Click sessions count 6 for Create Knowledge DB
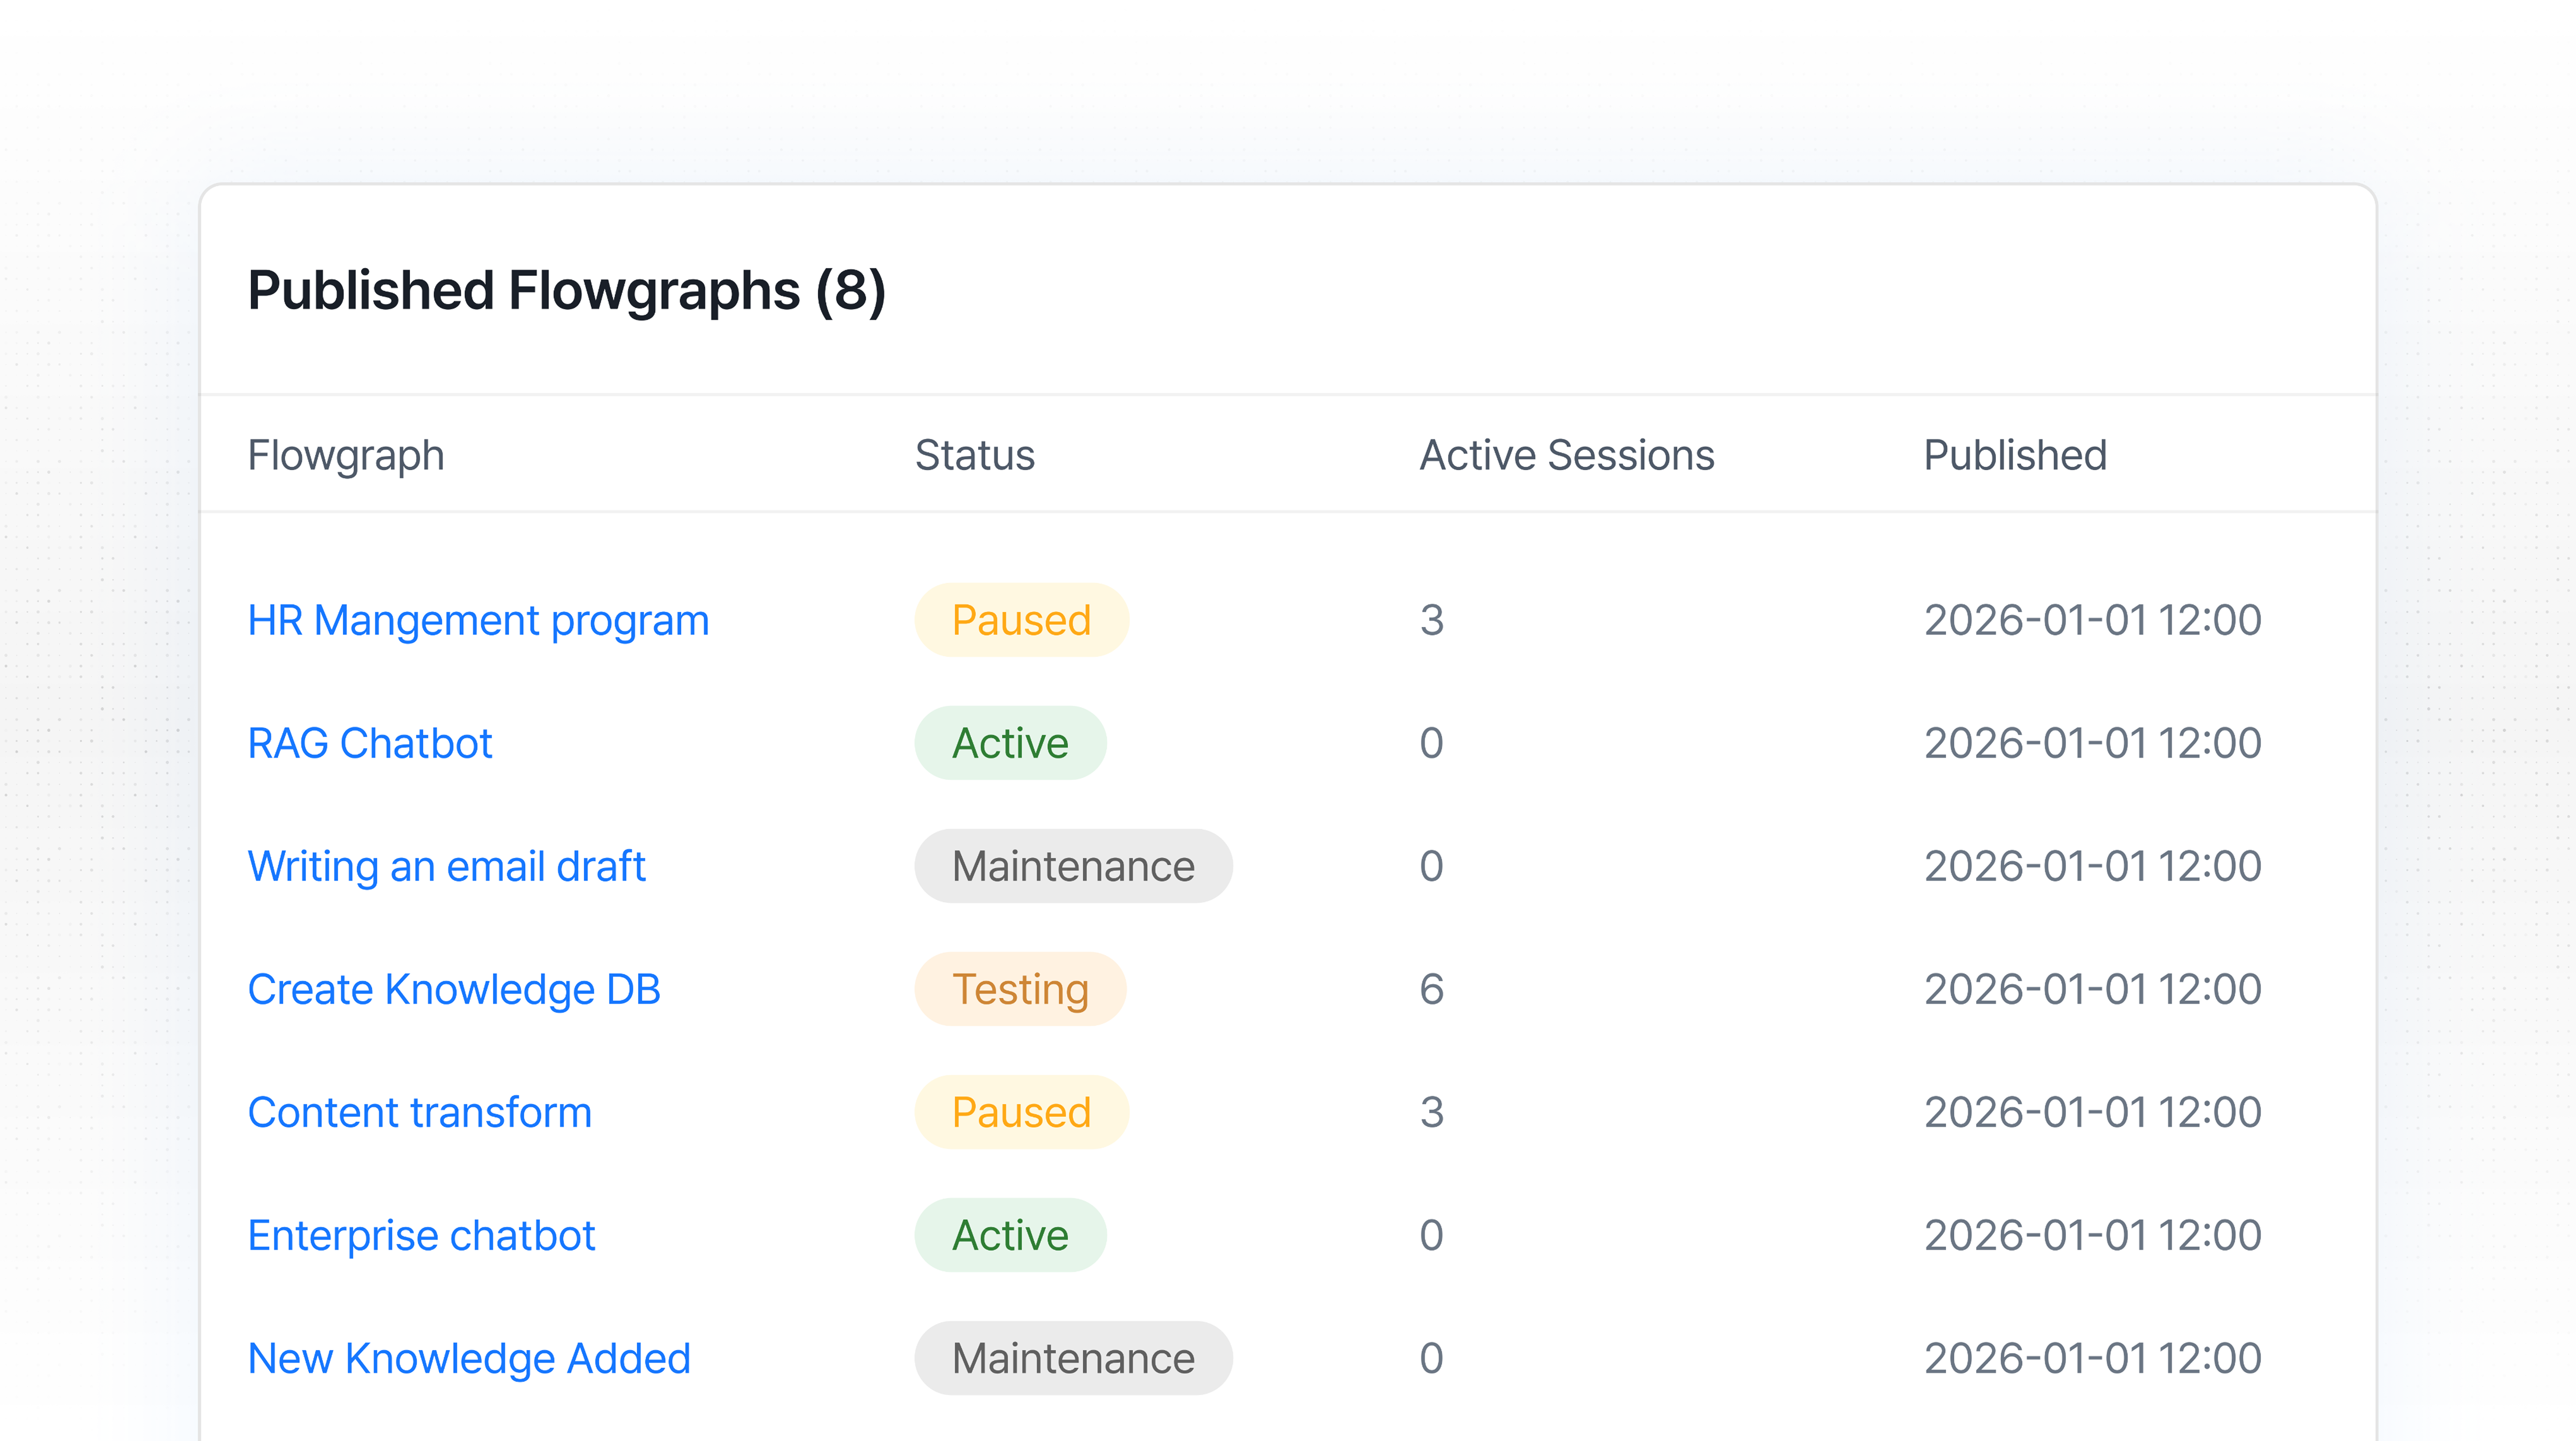The height and width of the screenshot is (1441, 2576). tap(1432, 989)
